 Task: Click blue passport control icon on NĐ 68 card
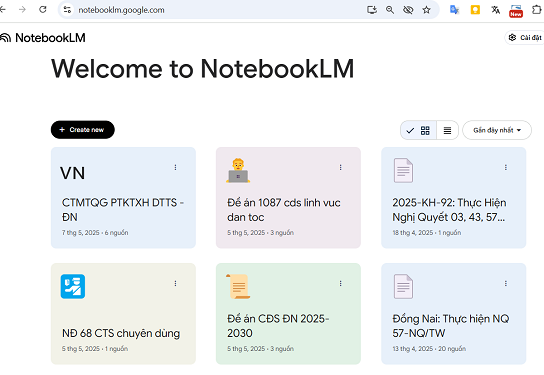tap(73, 287)
